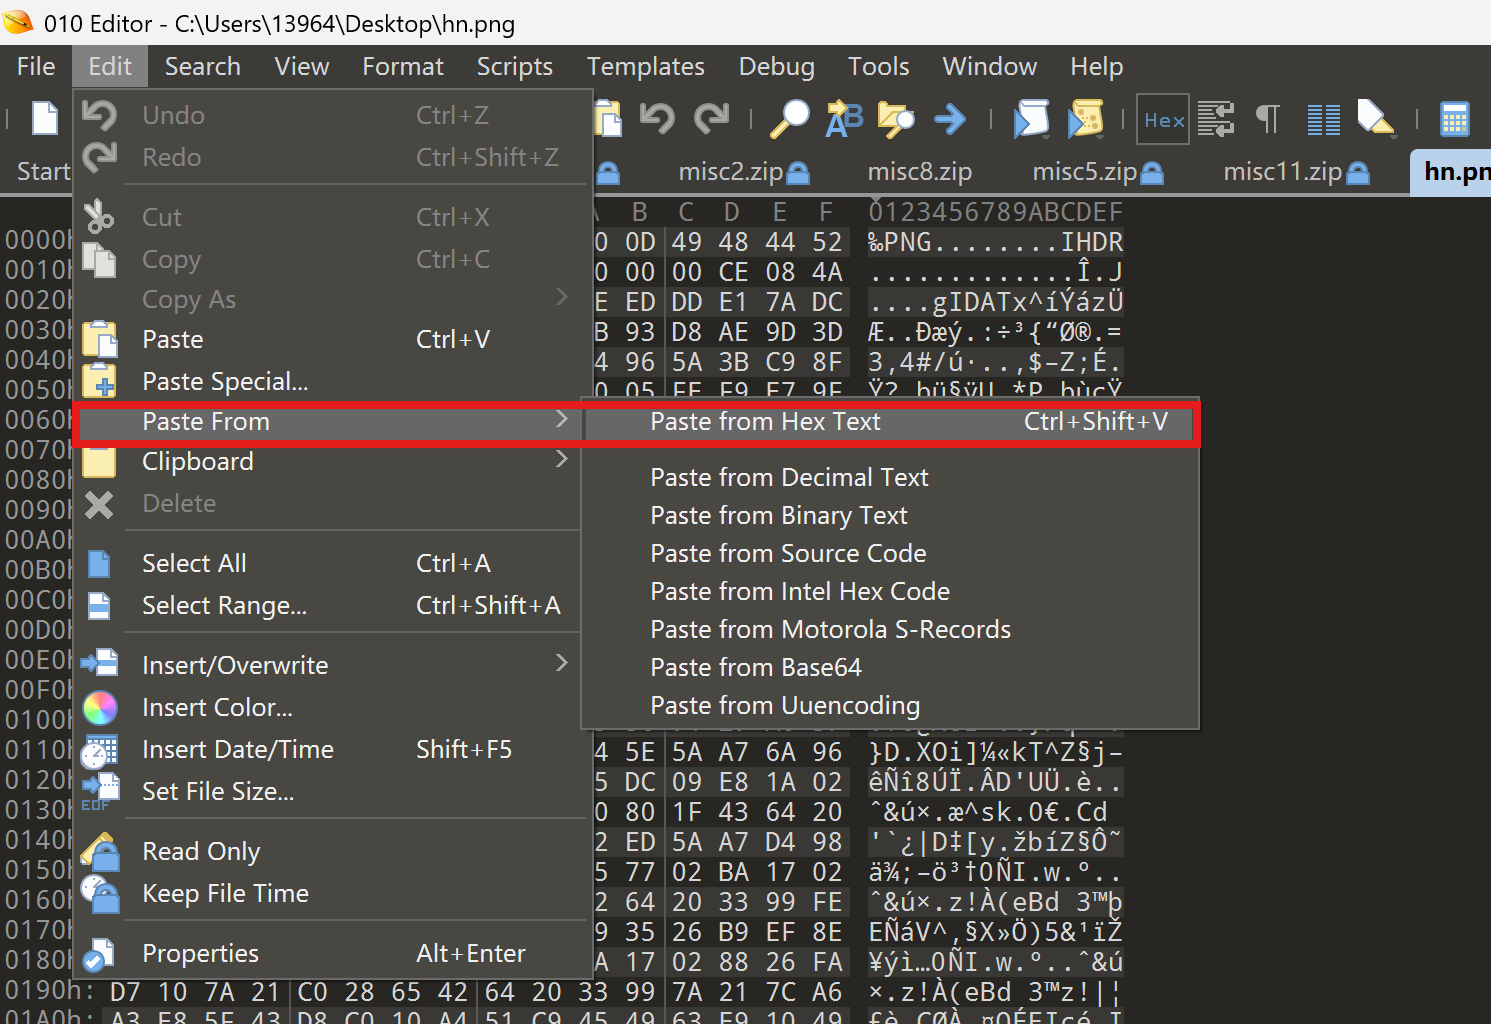This screenshot has width=1491, height=1024.
Task: Click the Paste Special clipboard-plus icon
Action: pyautogui.click(x=99, y=381)
